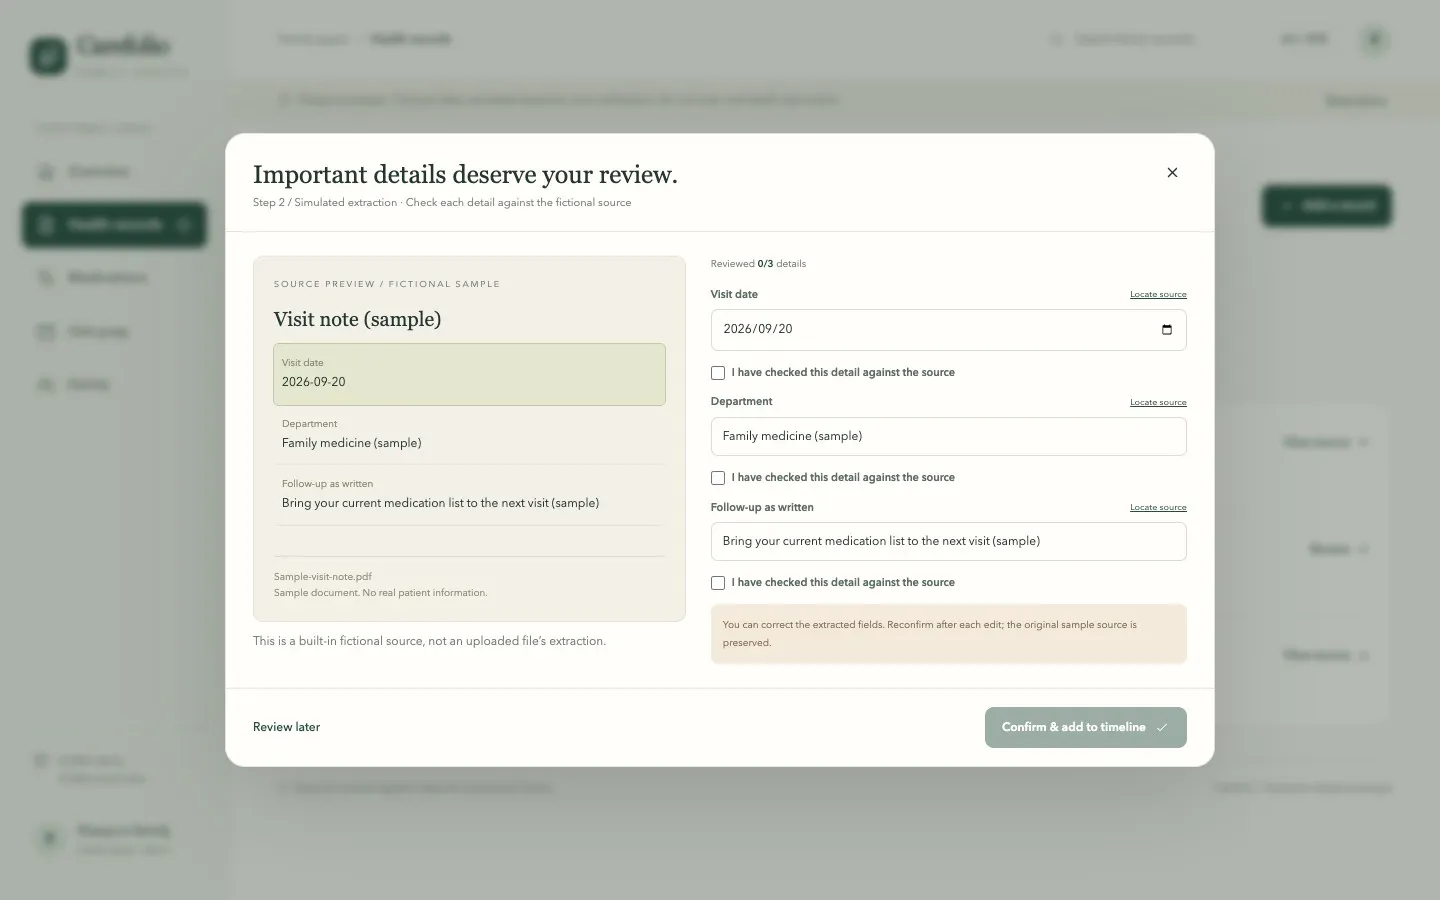
Task: Click Confirm & add to timeline
Action: coord(1085,728)
